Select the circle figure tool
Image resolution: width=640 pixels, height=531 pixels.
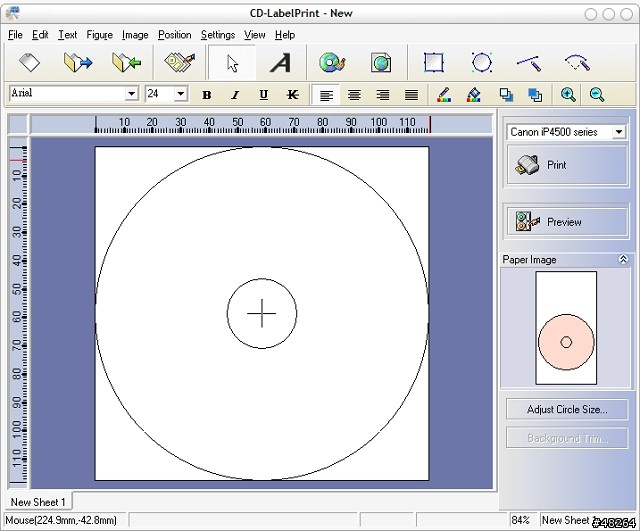coord(482,63)
